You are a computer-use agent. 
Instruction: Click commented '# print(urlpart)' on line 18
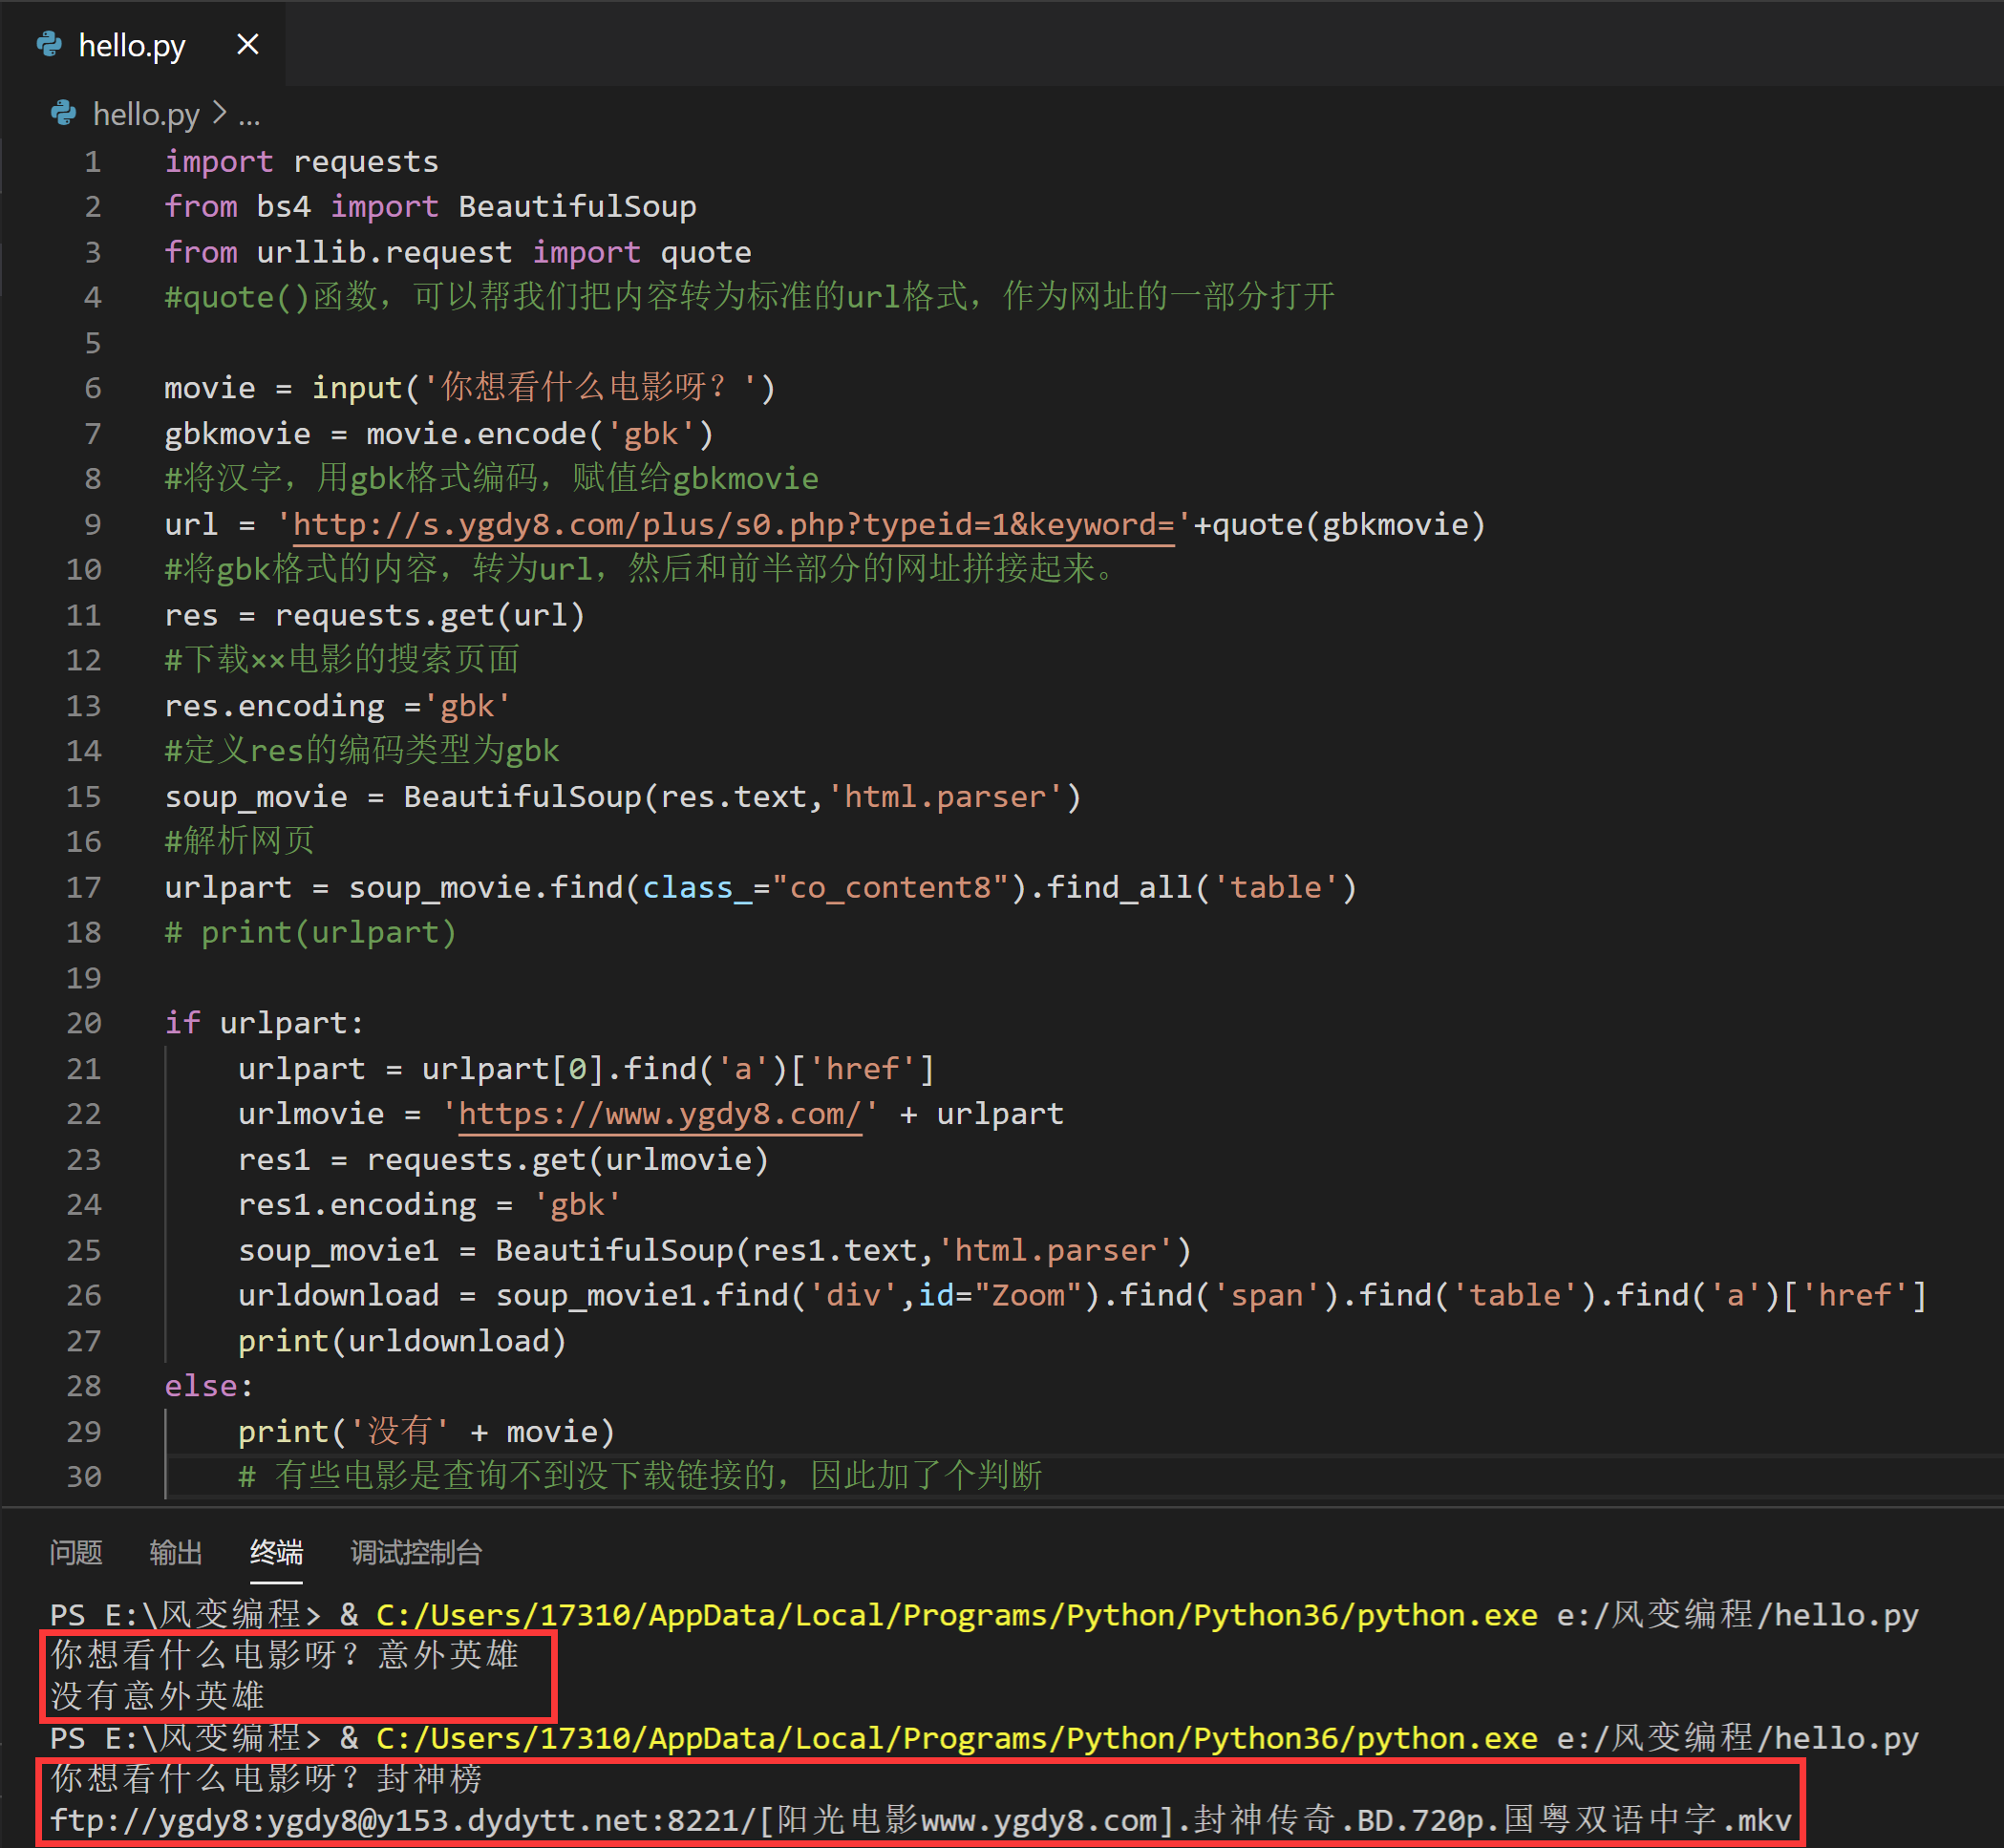[x=310, y=933]
